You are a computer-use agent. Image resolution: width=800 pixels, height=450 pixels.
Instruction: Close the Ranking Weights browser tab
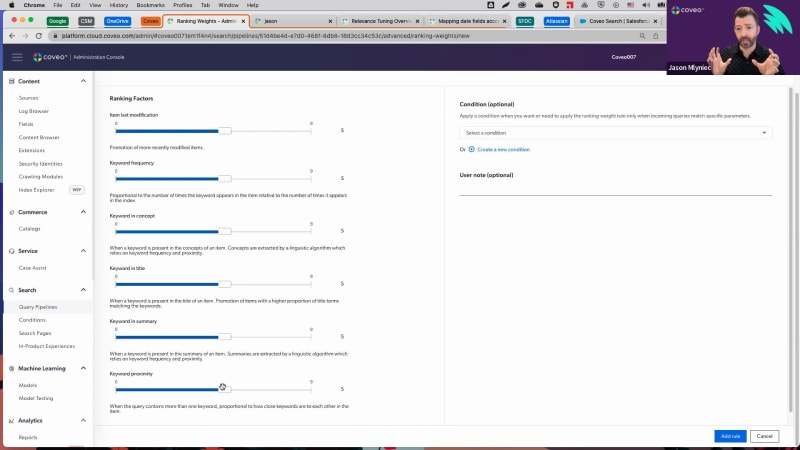[x=243, y=21]
